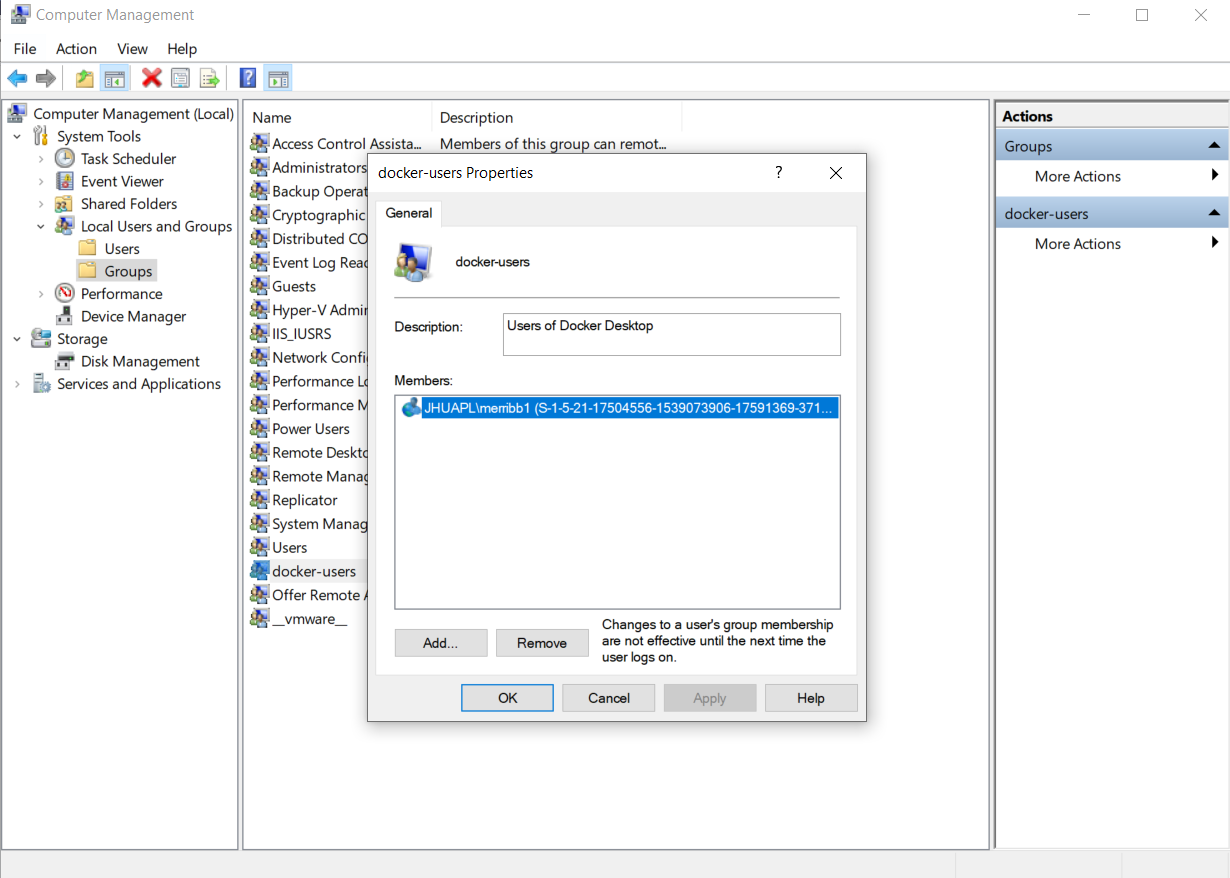Image resolution: width=1230 pixels, height=878 pixels.
Task: Click the Add... button
Action: coord(441,643)
